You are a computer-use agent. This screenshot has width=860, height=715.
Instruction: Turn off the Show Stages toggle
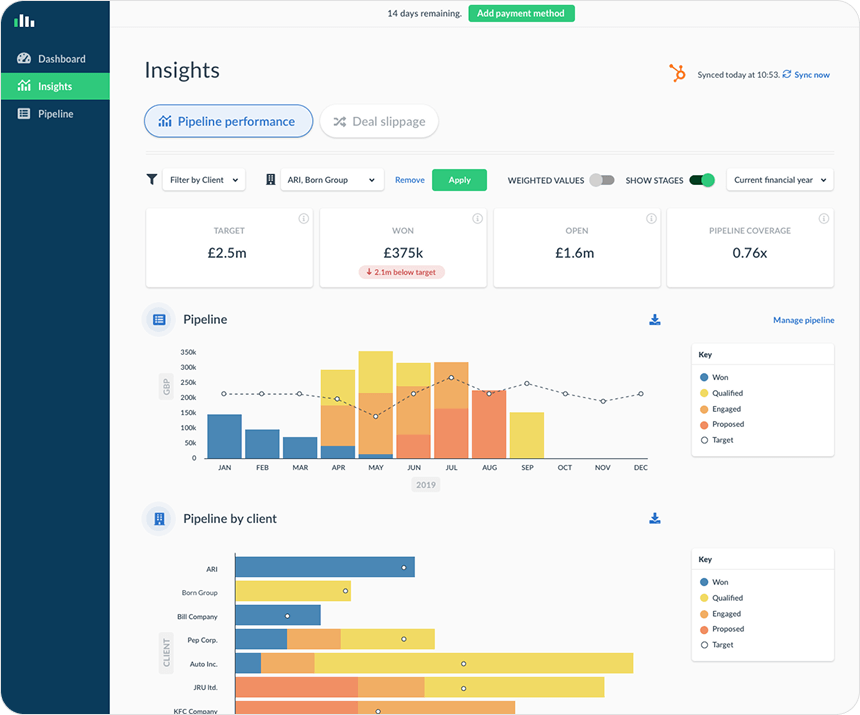click(703, 180)
